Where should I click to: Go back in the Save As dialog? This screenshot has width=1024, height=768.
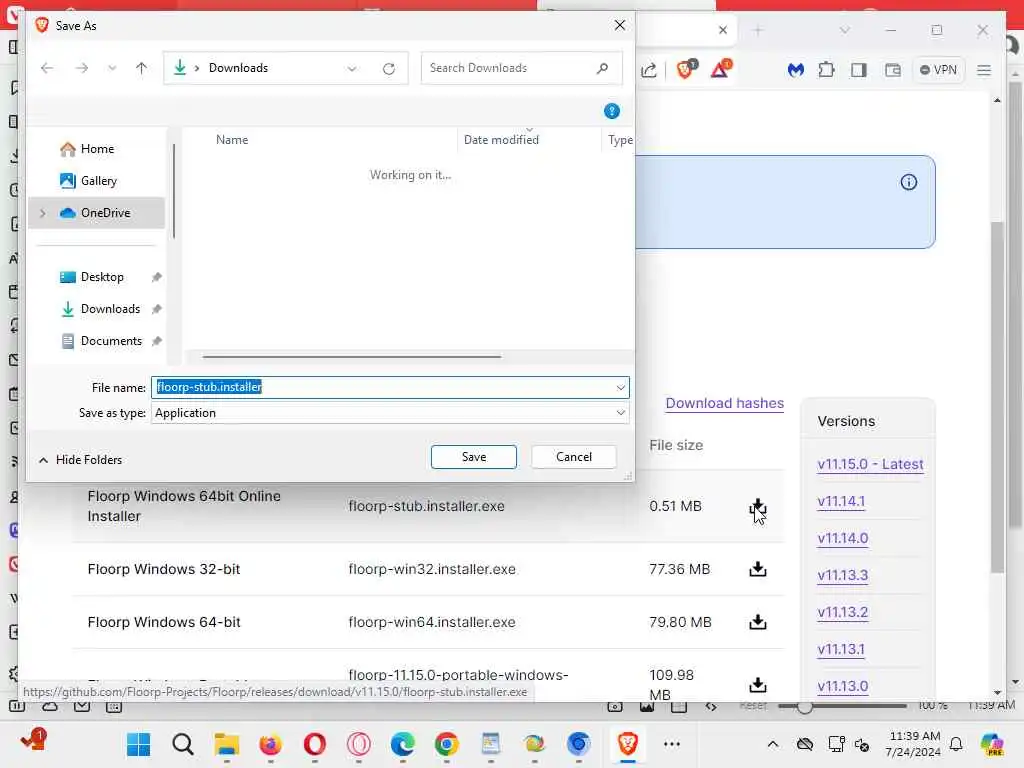[x=47, y=68]
